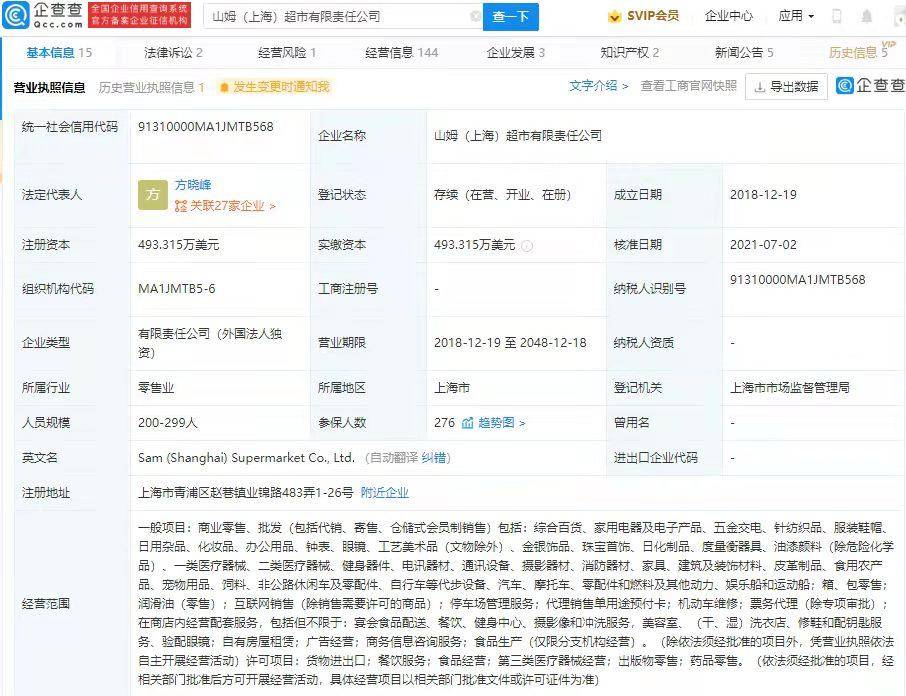Screen dimensions: 906x696
Task: Click the SVIP会员 crown icon
Action: [x=614, y=15]
